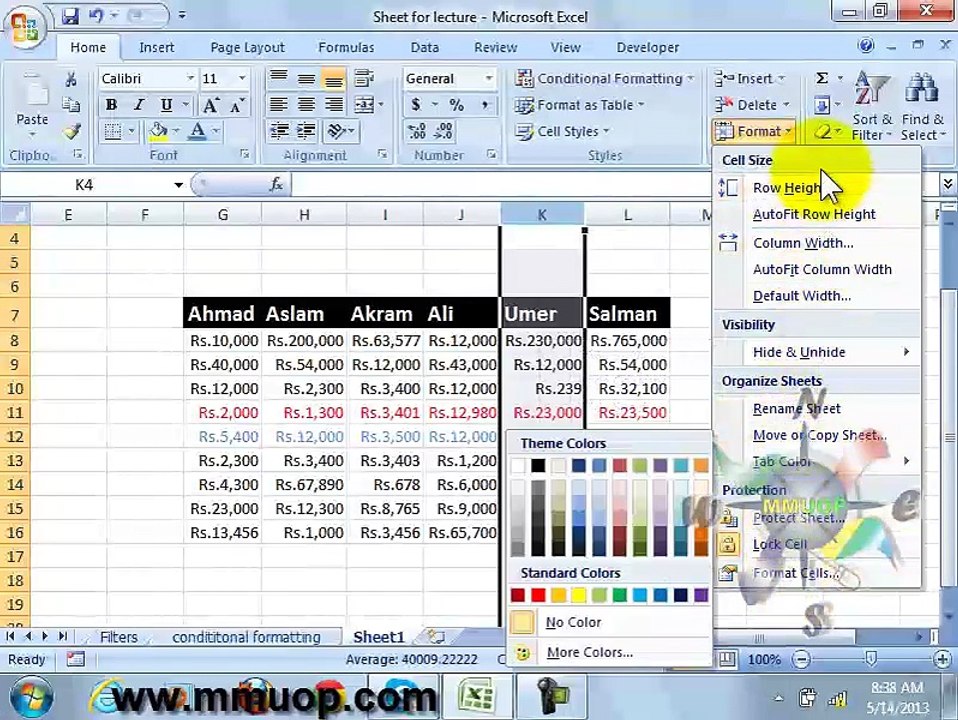Viewport: 958px width, 720px height.
Task: Open the Page Layout tab
Action: point(247,47)
